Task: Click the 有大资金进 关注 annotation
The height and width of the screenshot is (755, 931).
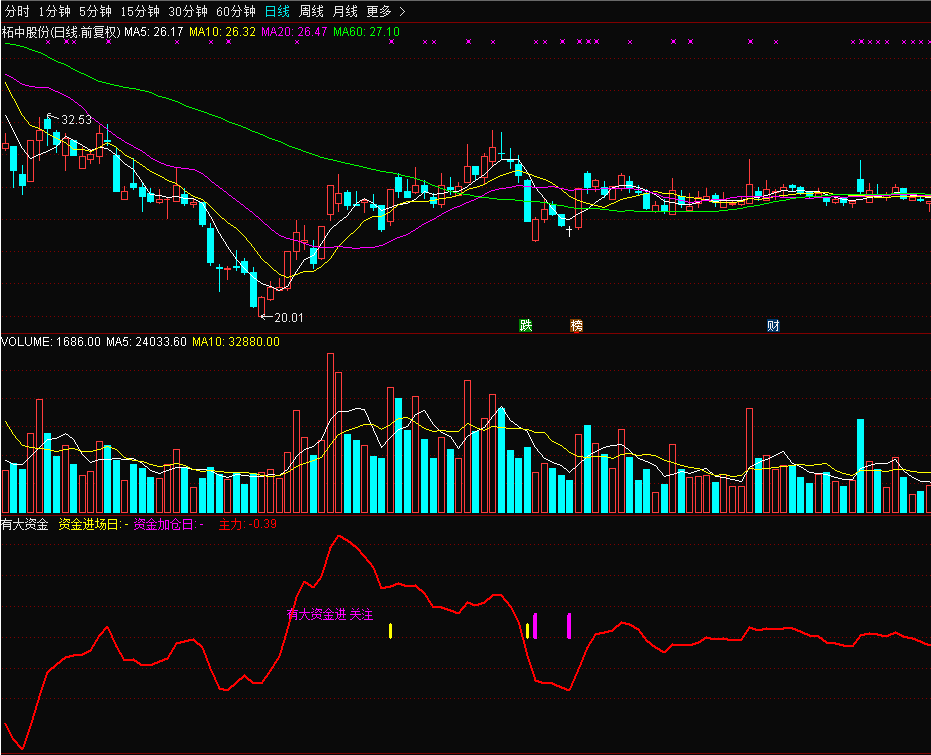Action: [330, 614]
